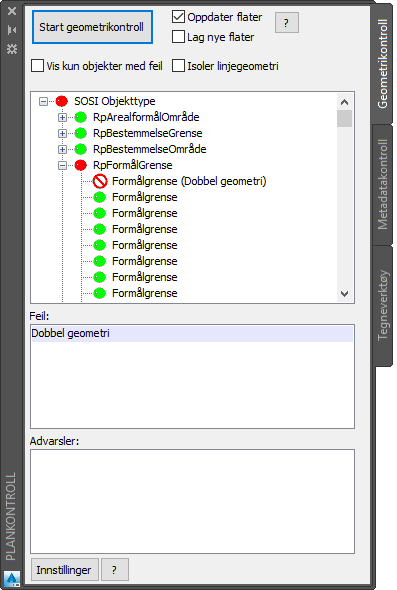Click green status dot beside RpBestemmelseGrense
This screenshot has height=590, width=397.
point(81,133)
